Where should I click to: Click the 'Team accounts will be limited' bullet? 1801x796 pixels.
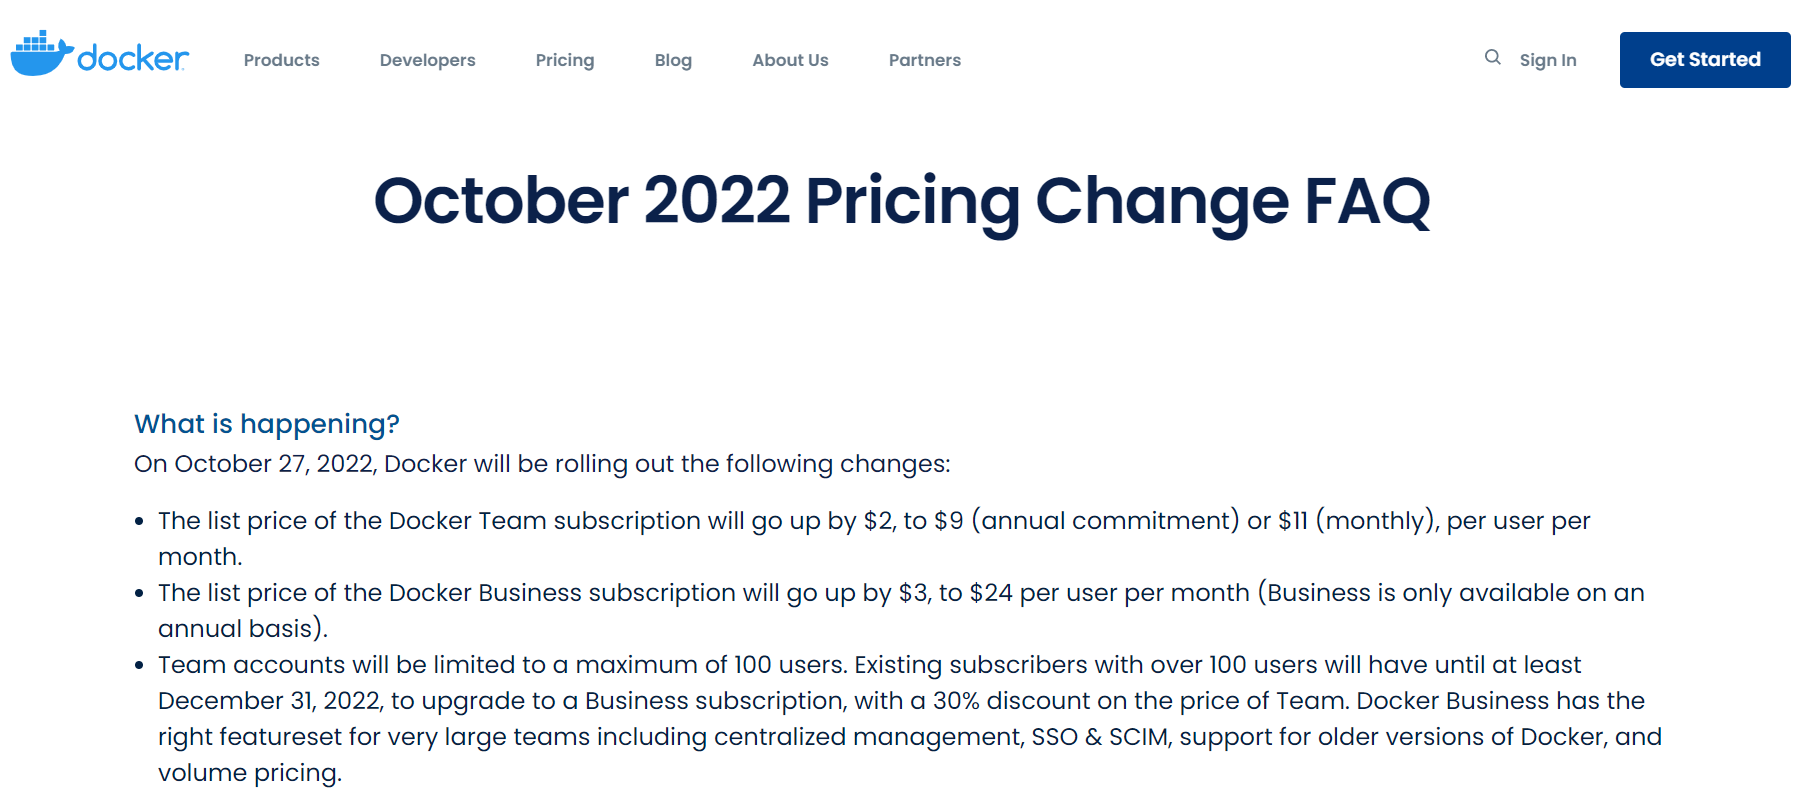(500, 665)
